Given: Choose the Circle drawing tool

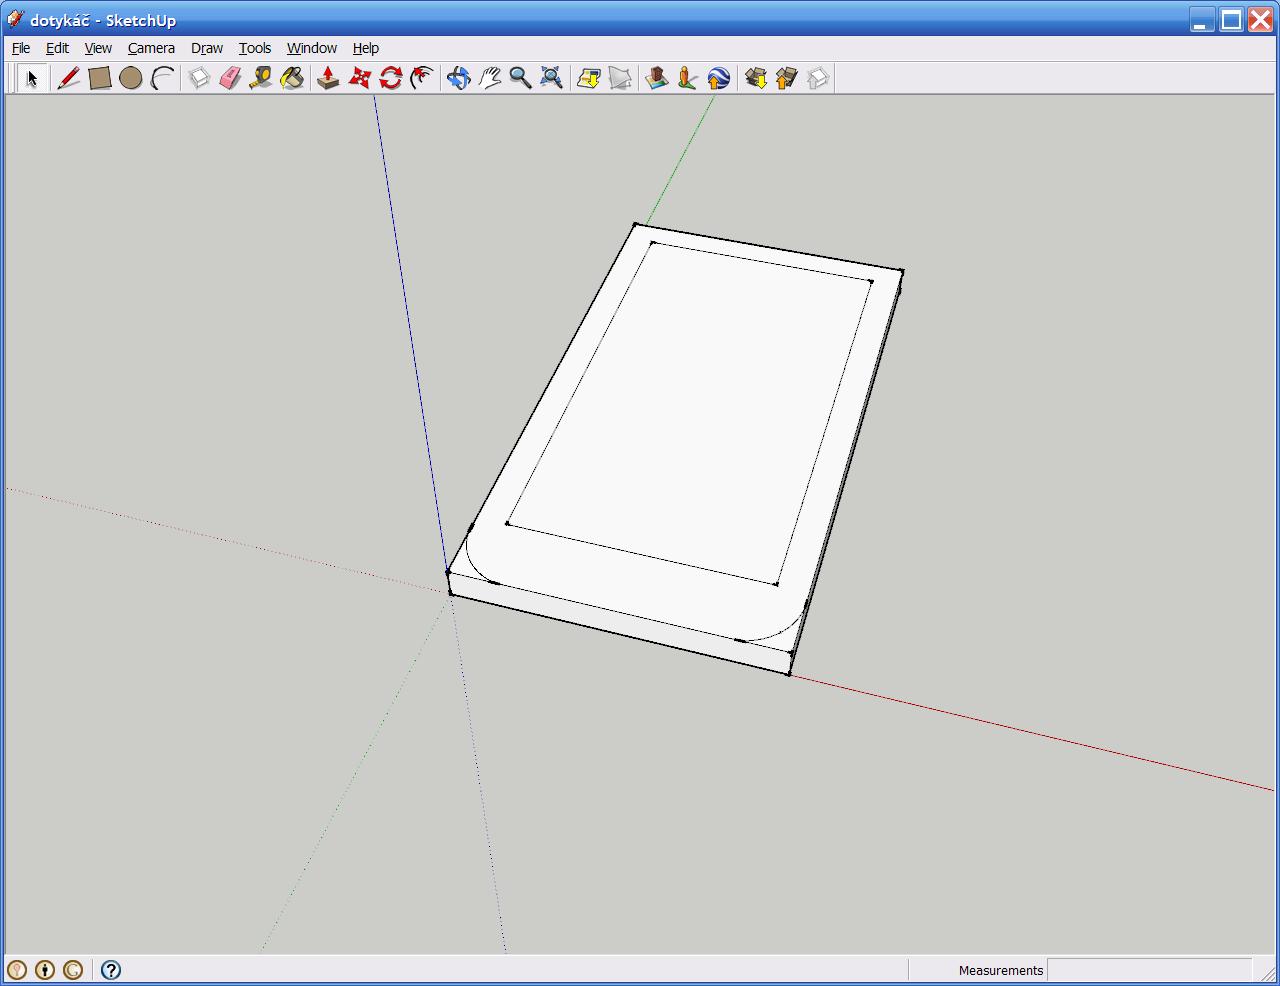Looking at the screenshot, I should coord(130,78).
